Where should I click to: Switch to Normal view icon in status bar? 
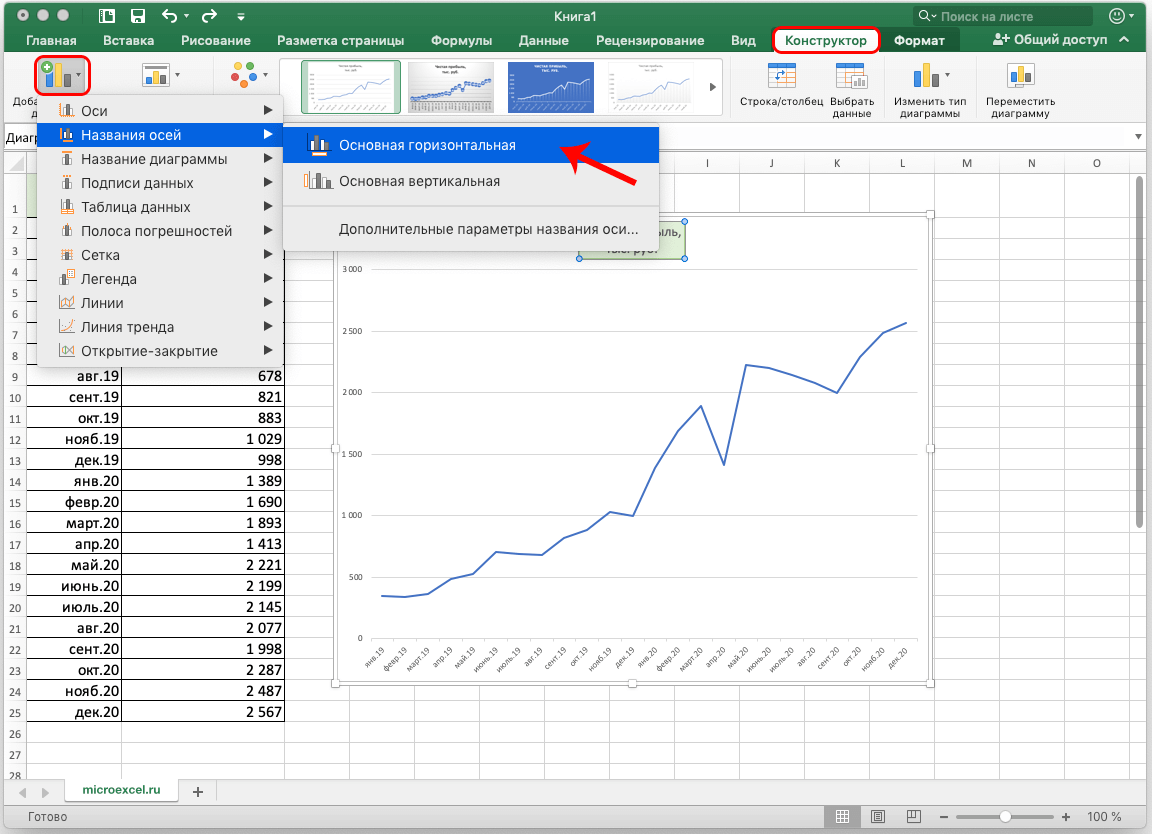click(x=843, y=816)
